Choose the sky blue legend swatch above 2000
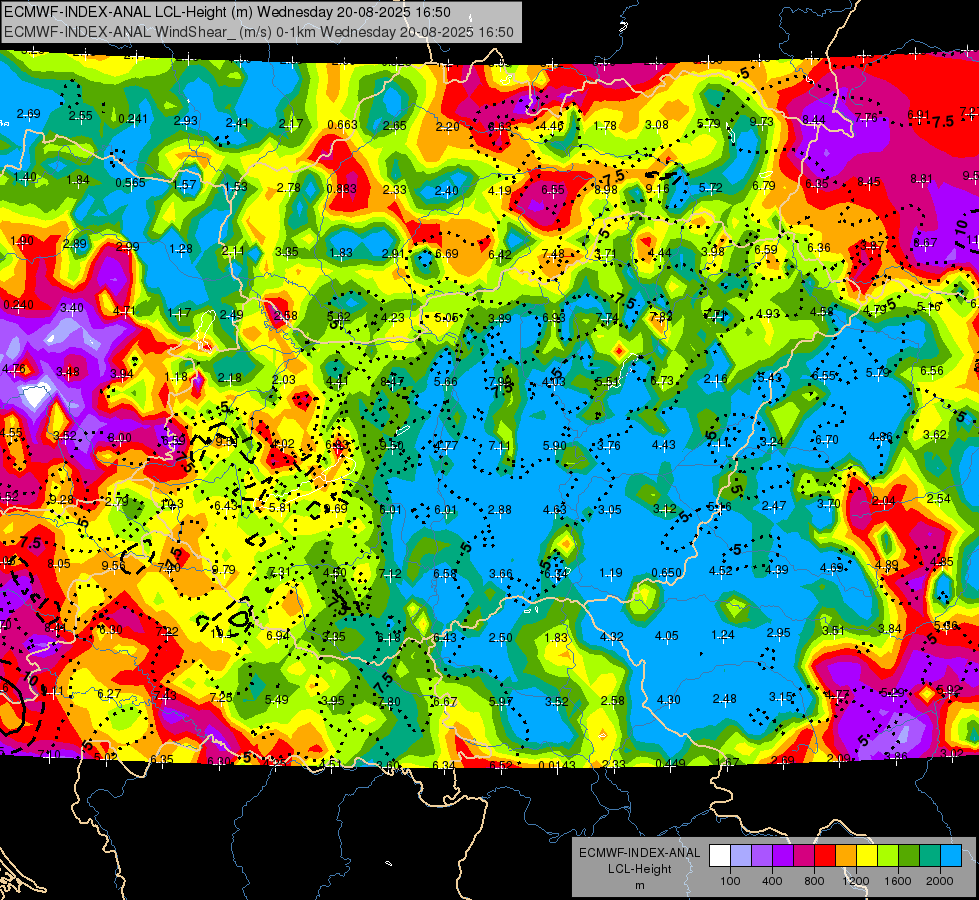979x900 pixels. pos(951,856)
